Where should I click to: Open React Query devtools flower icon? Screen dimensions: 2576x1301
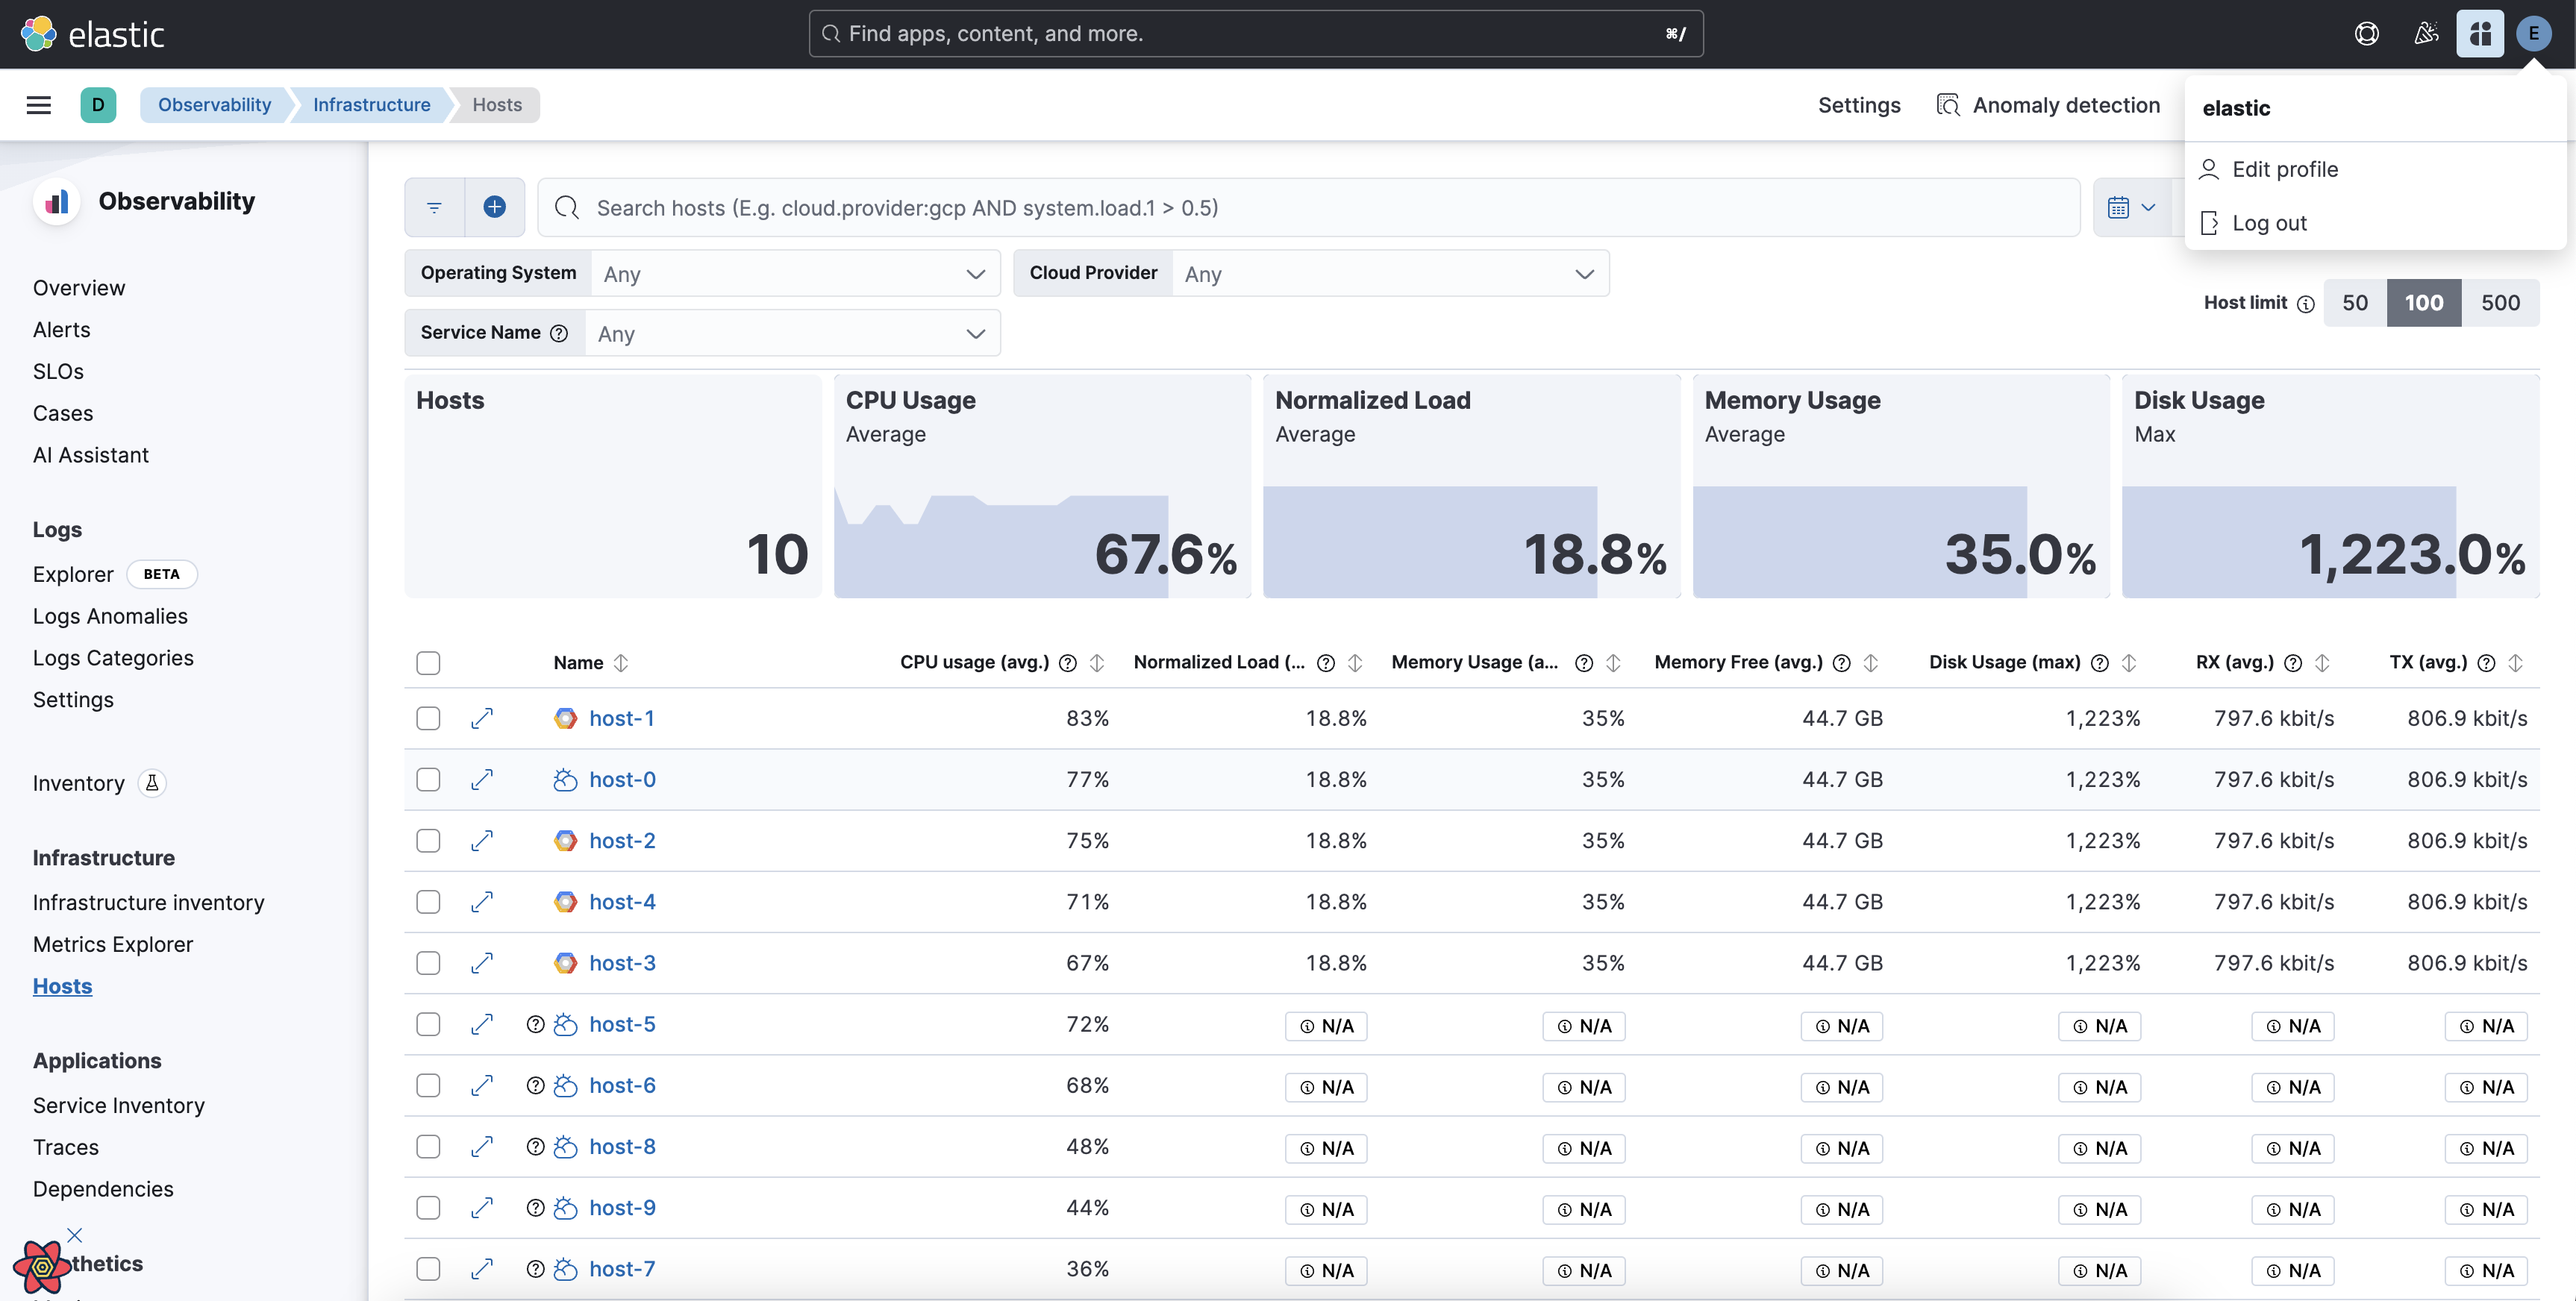(x=42, y=1267)
